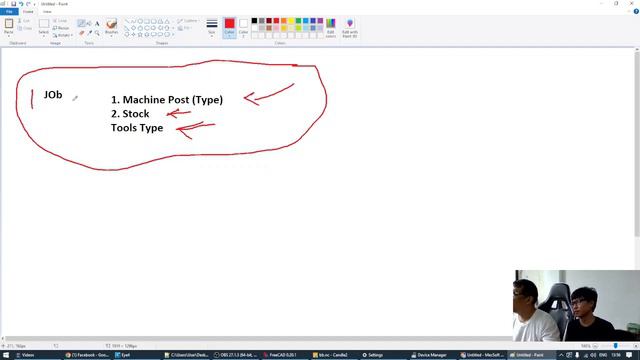The image size is (640, 360).
Task: Click the horizontal scrollbar below the canvas
Action: point(258,338)
